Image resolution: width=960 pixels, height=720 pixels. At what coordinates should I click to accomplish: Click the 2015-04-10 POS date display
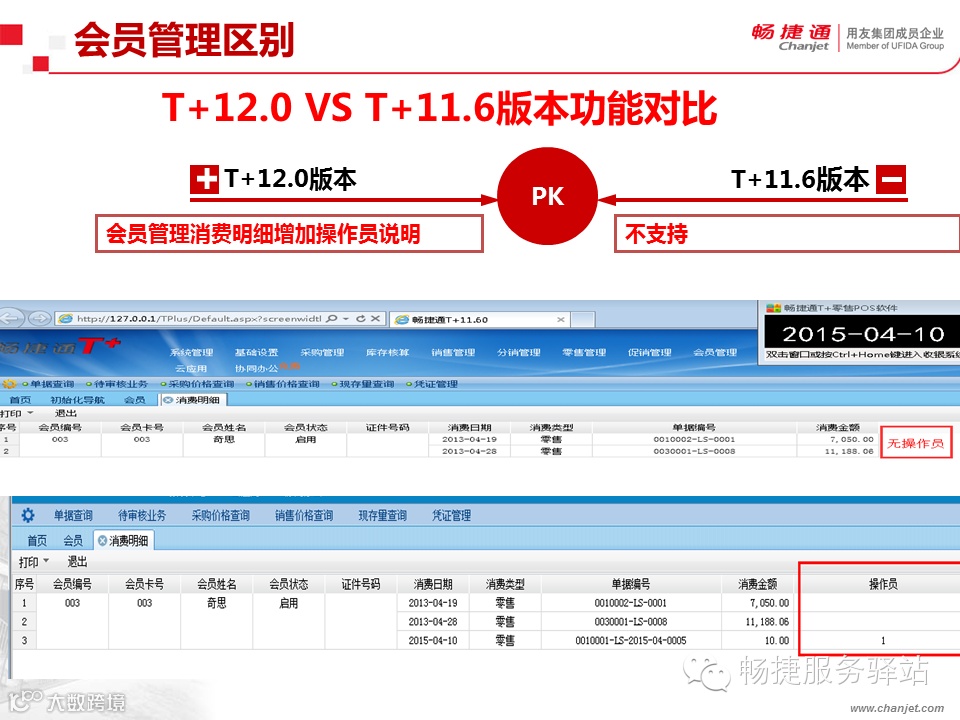[x=863, y=334]
